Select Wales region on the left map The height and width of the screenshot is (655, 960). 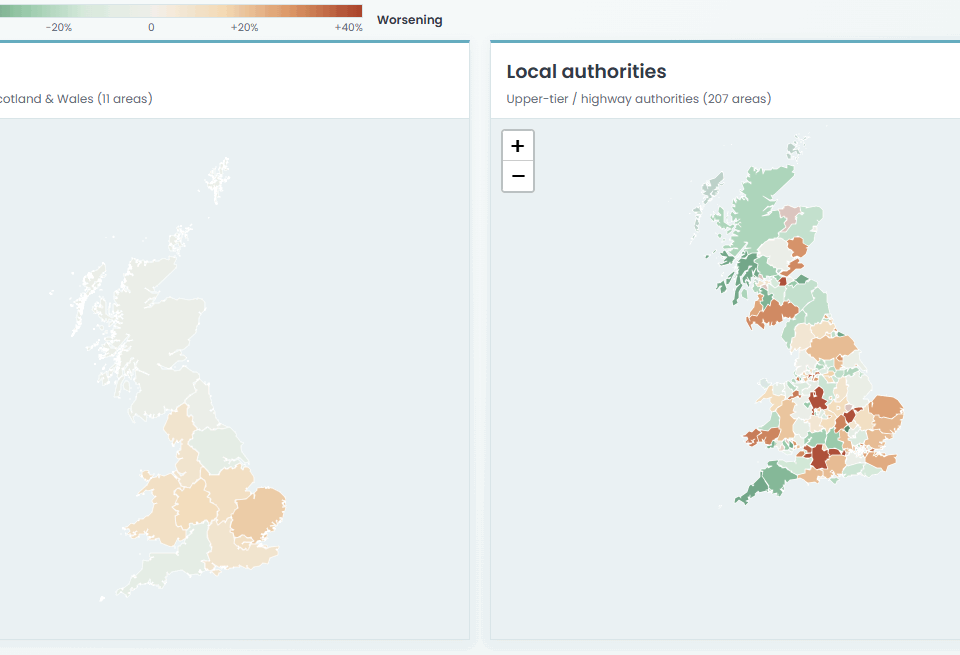(x=158, y=511)
